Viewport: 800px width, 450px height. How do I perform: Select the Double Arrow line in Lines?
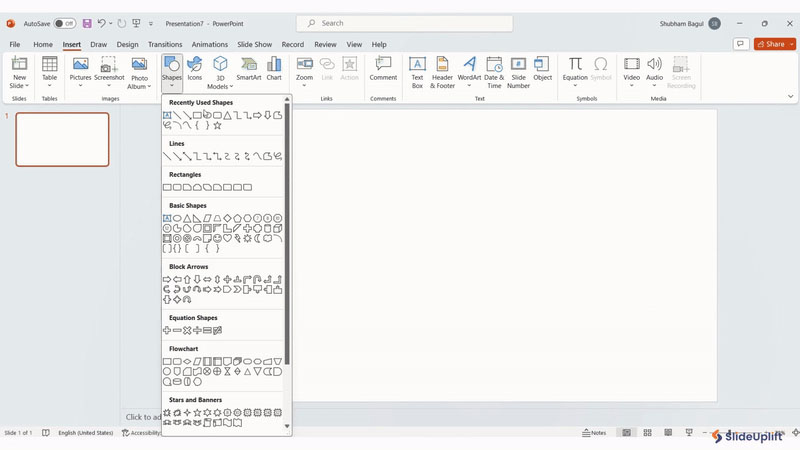tap(187, 156)
